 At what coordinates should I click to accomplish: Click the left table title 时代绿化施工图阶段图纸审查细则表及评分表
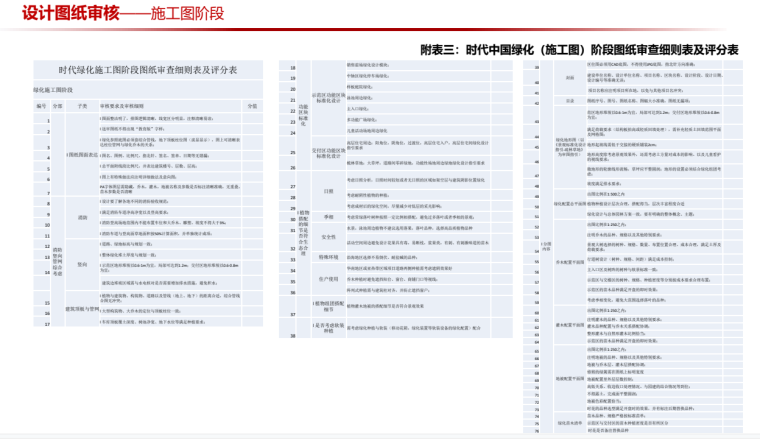(x=148, y=71)
